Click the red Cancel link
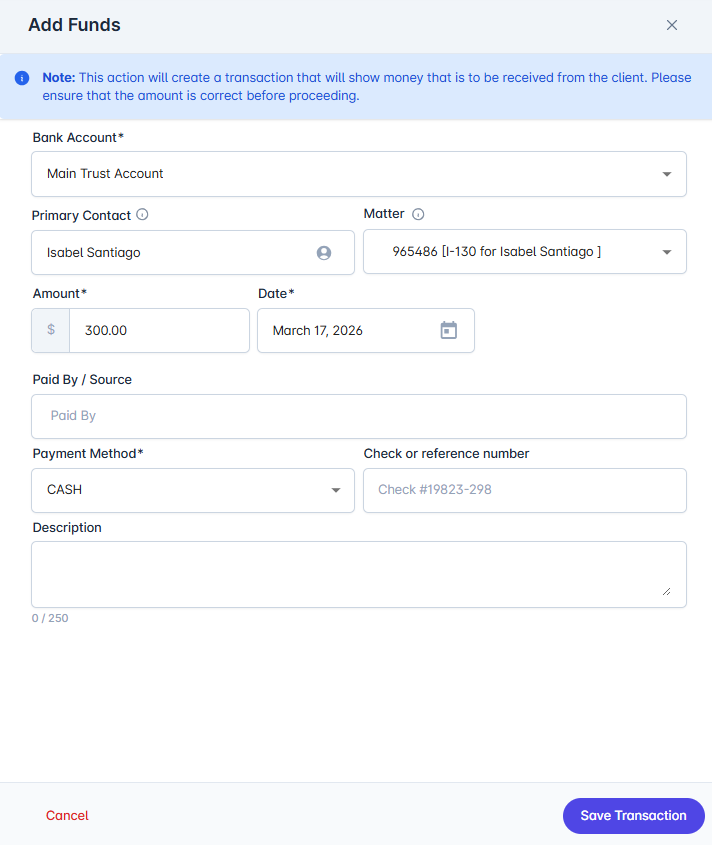 coord(67,815)
